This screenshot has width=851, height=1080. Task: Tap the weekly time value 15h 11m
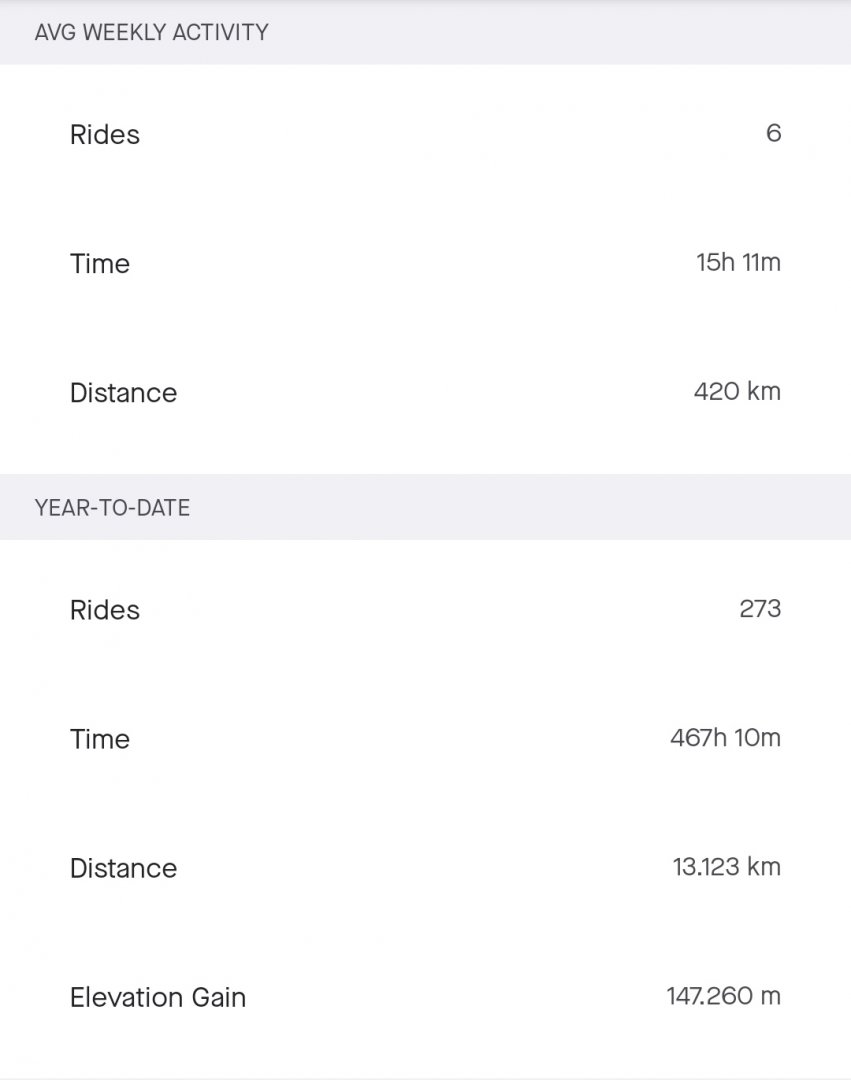pyautogui.click(x=738, y=263)
